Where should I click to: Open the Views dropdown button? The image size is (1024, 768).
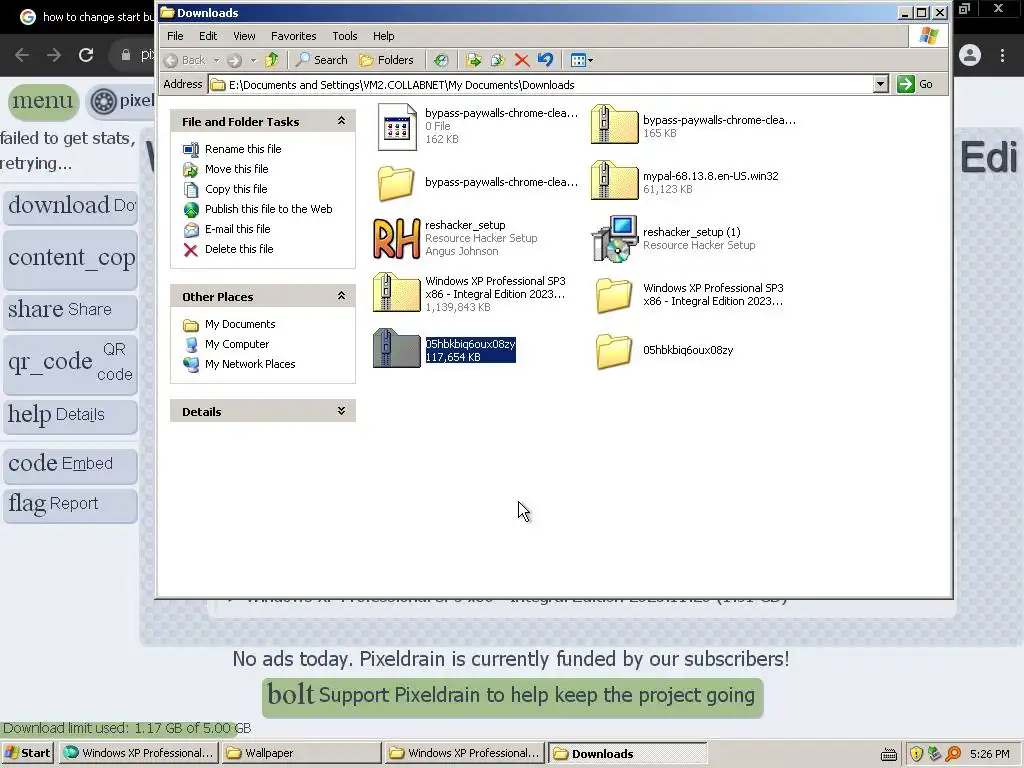click(x=581, y=60)
